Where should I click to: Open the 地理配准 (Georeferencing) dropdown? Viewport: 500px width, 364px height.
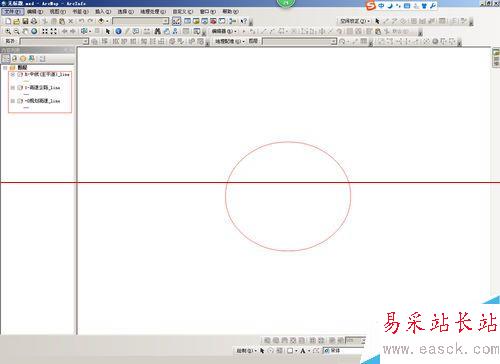coord(229,41)
